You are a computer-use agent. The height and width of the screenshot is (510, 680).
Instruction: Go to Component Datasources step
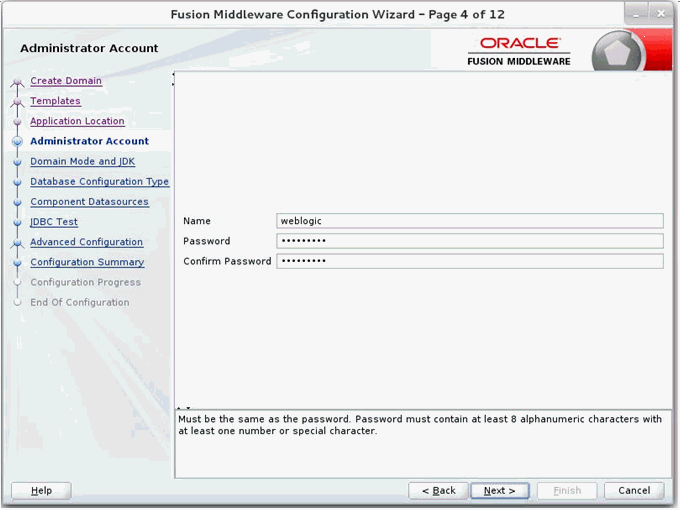(x=89, y=202)
